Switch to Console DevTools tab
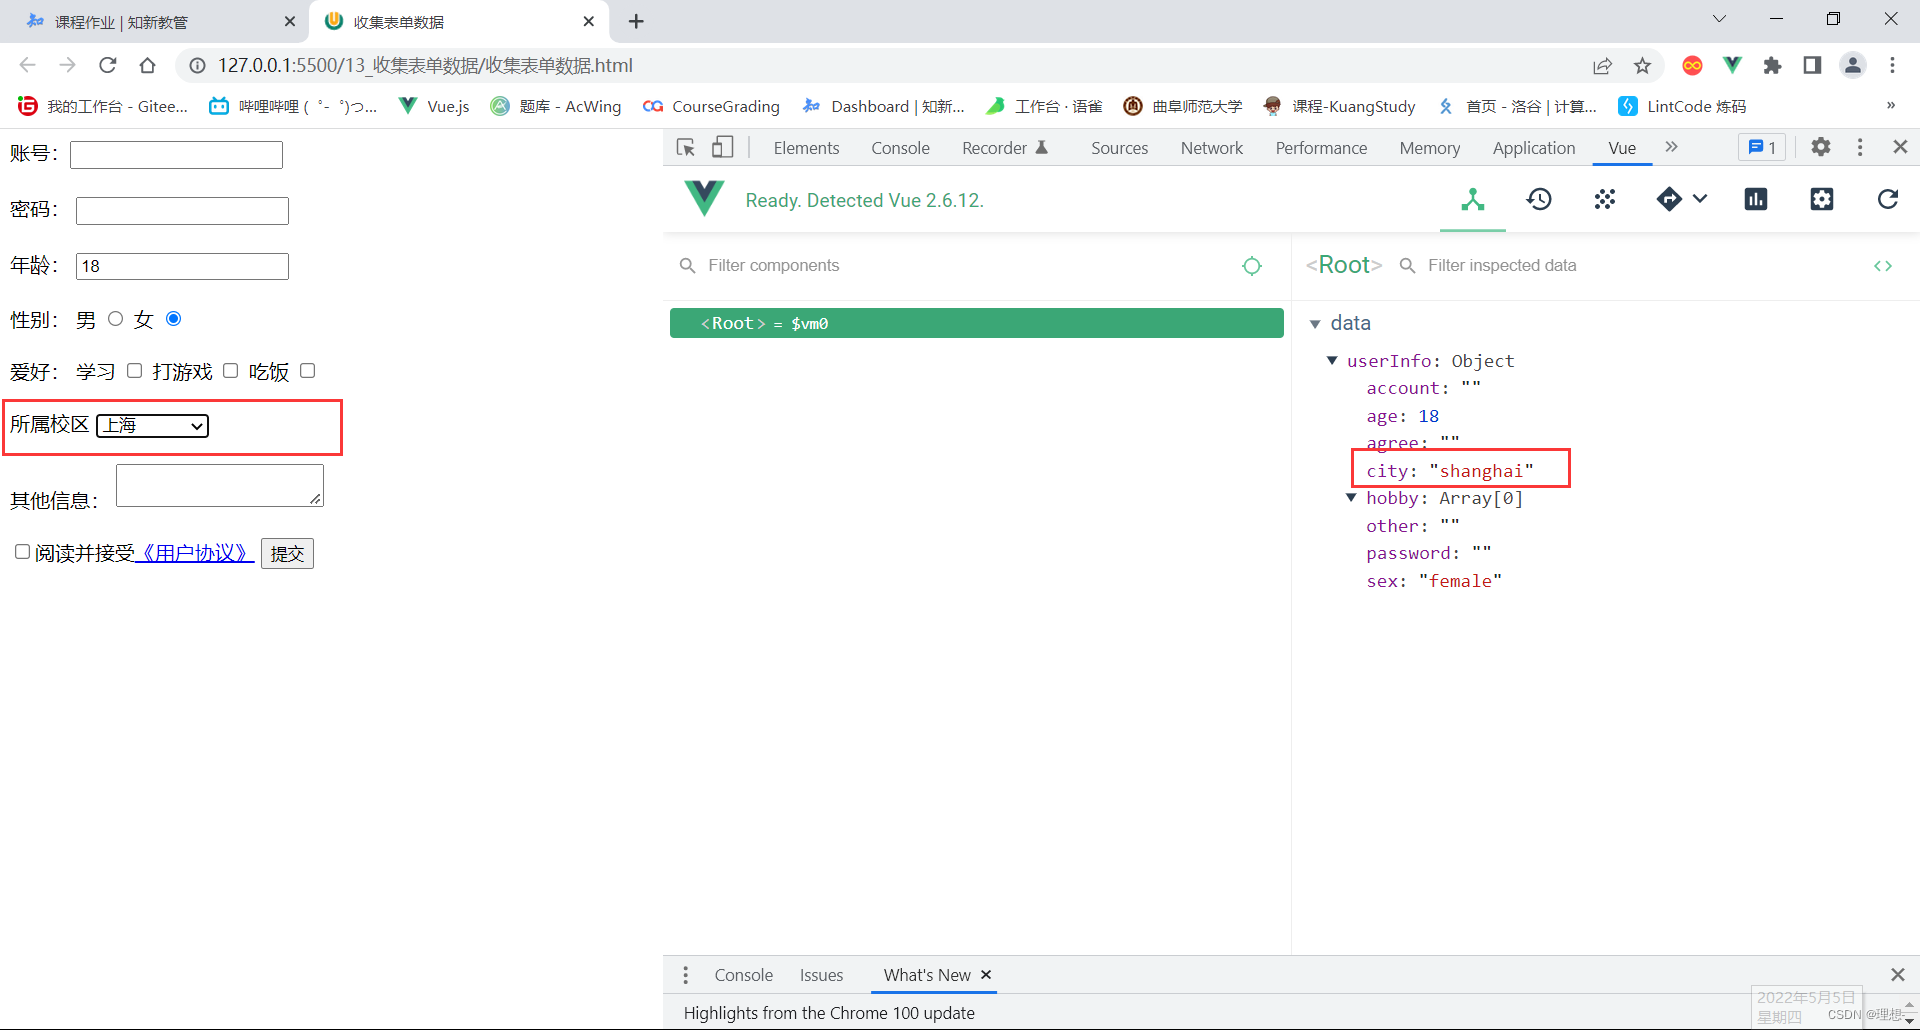Screen dimensions: 1920x1030 (x=900, y=148)
